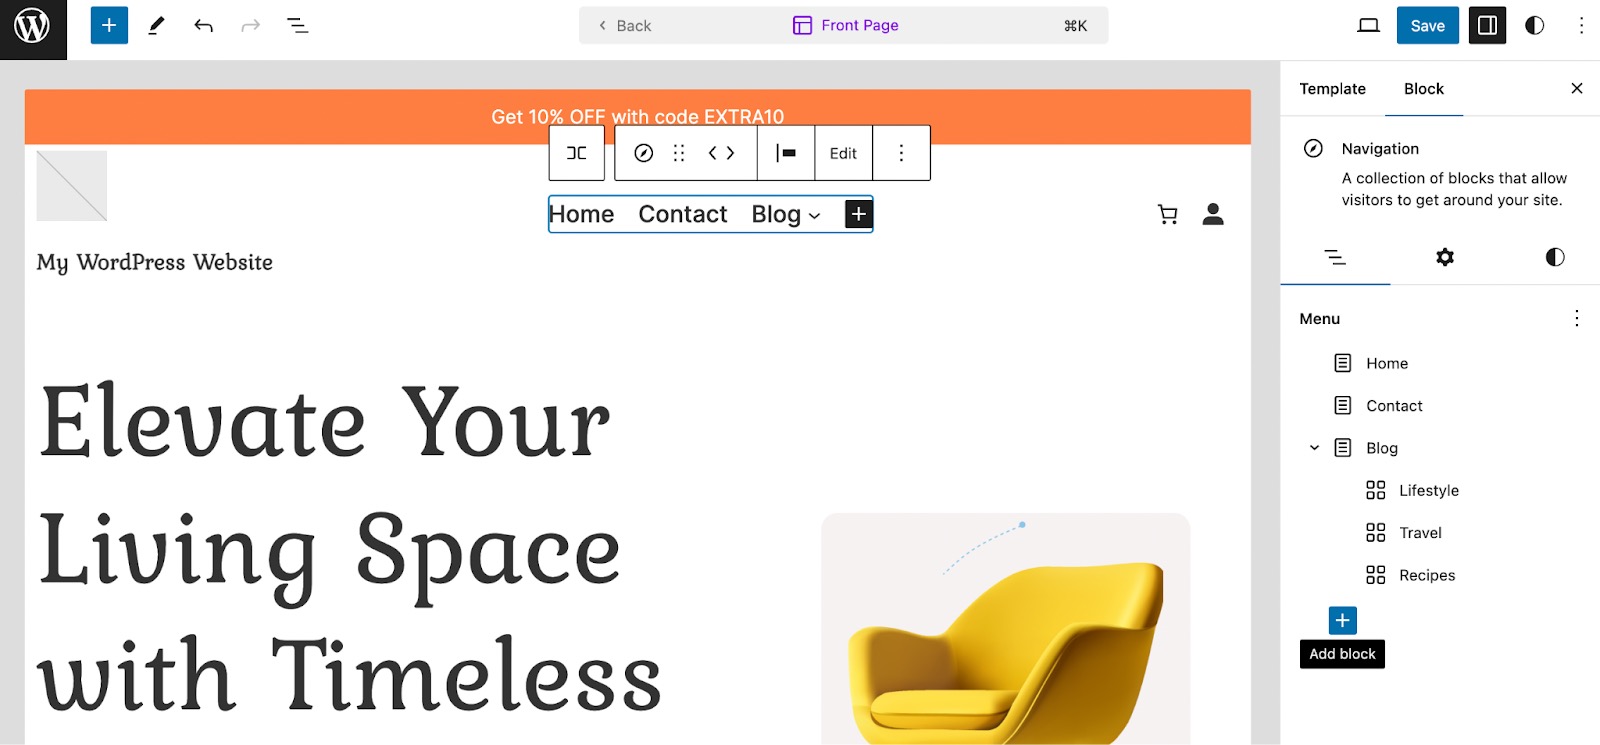The height and width of the screenshot is (745, 1600).
Task: Change navigation justification in block toolbar
Action: (786, 153)
